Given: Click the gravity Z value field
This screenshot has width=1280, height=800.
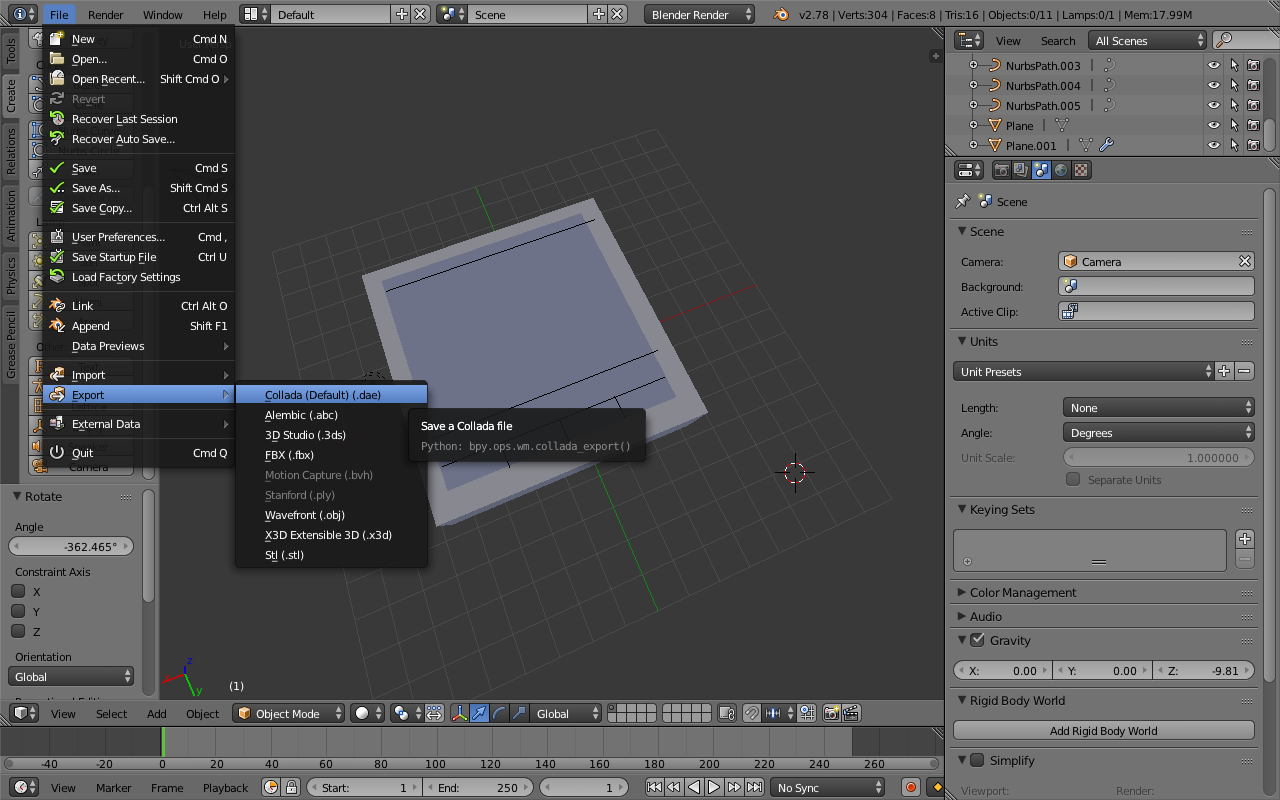Looking at the screenshot, I should pyautogui.click(x=1203, y=671).
